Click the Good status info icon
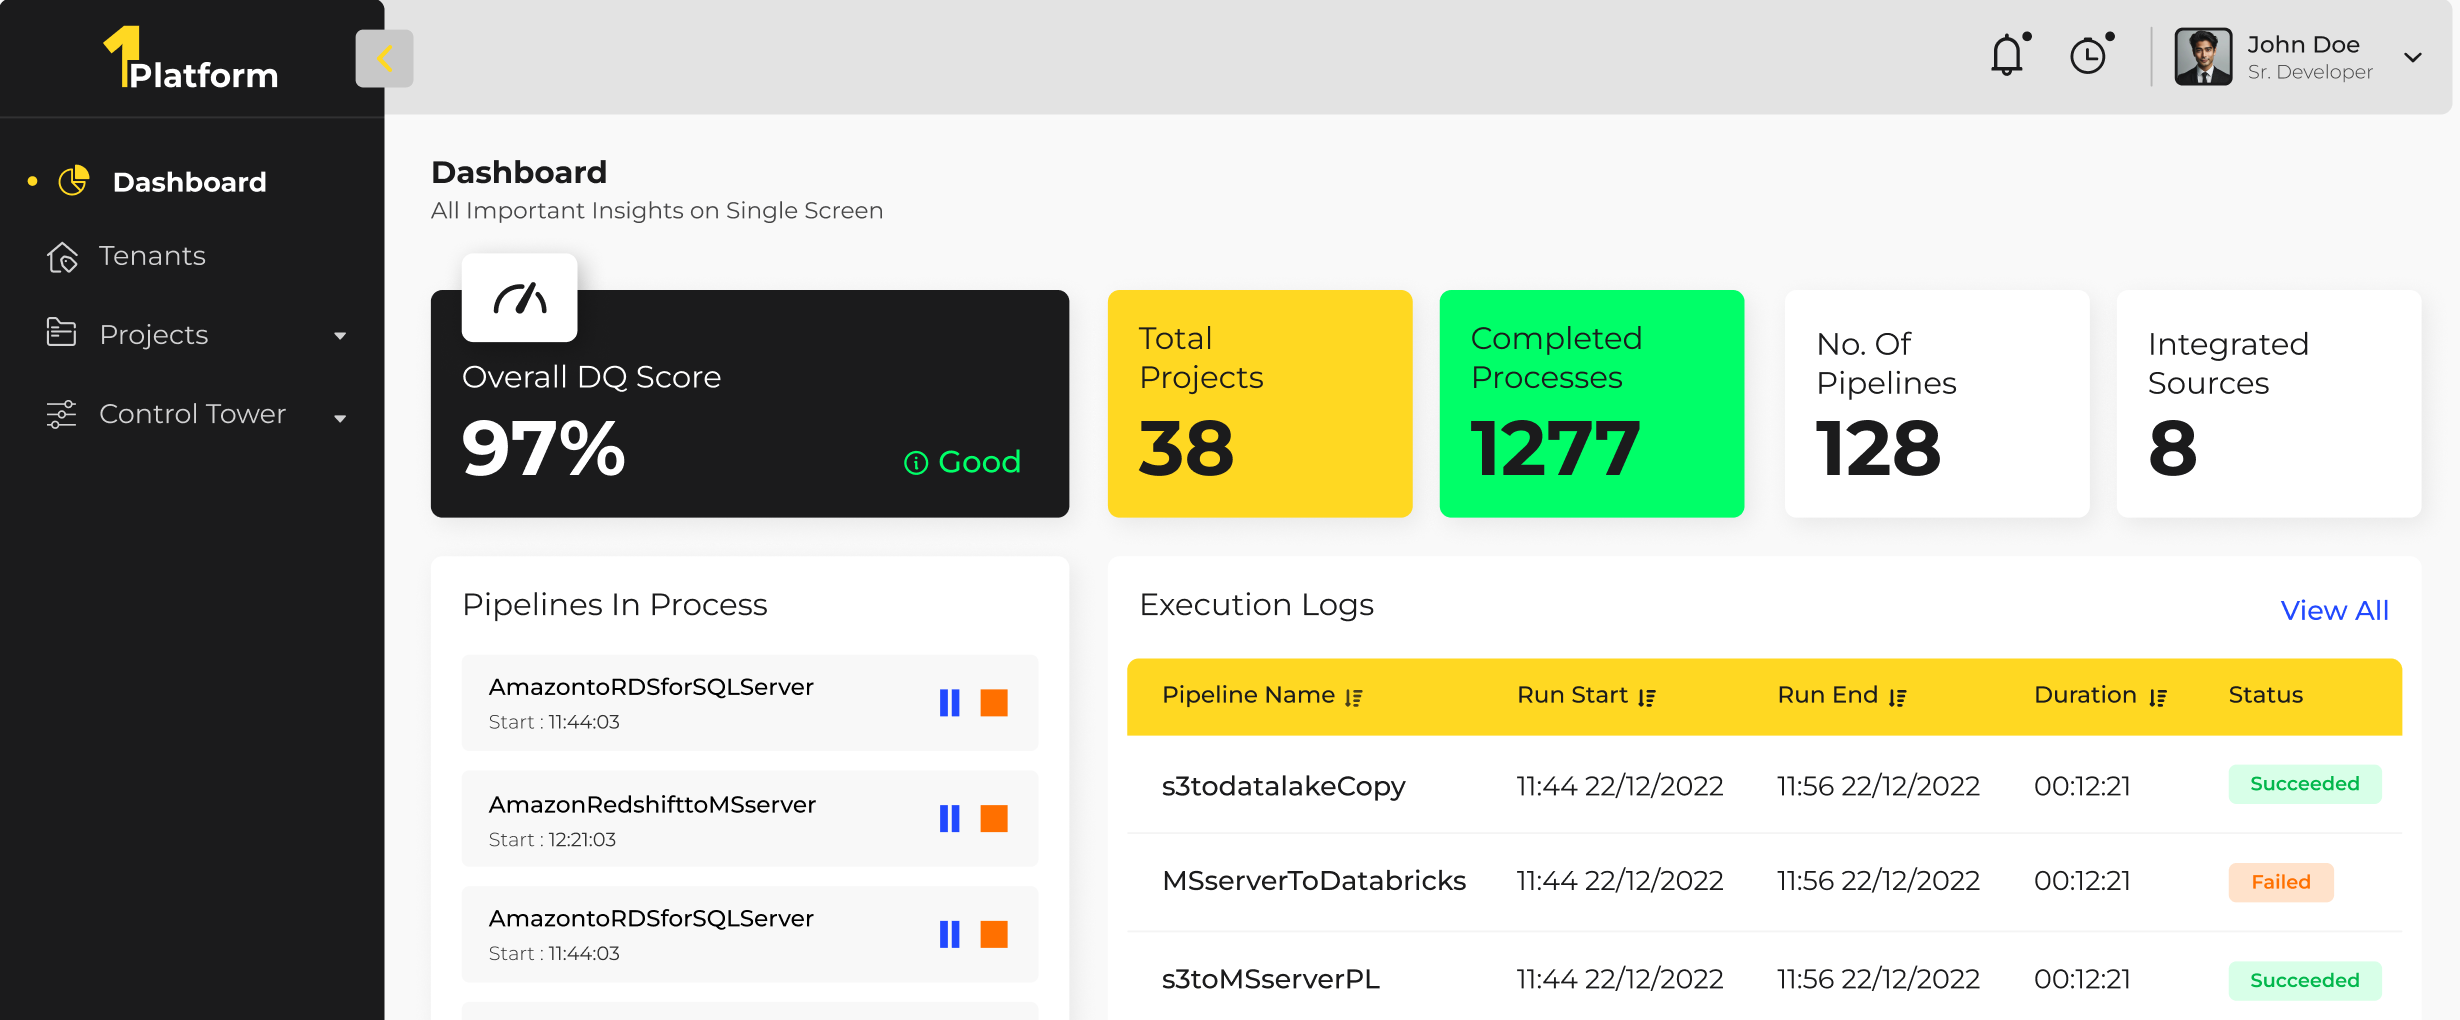Screen dimensions: 2460x1020 (x=916, y=462)
